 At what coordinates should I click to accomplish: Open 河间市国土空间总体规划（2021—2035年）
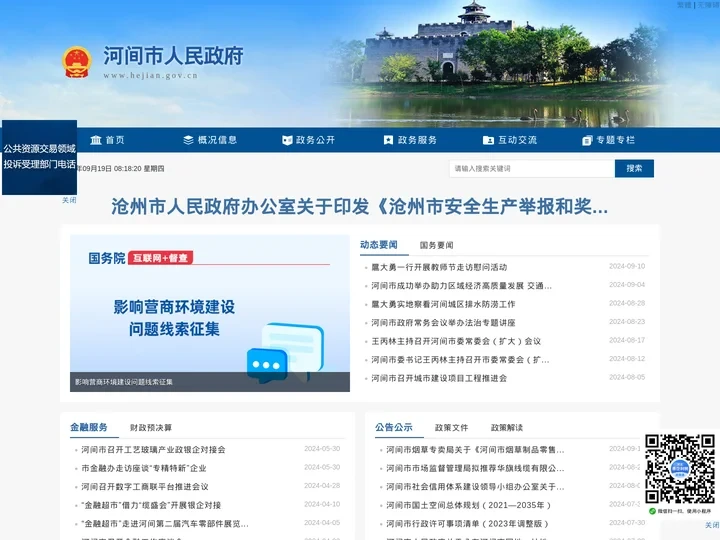468,505
